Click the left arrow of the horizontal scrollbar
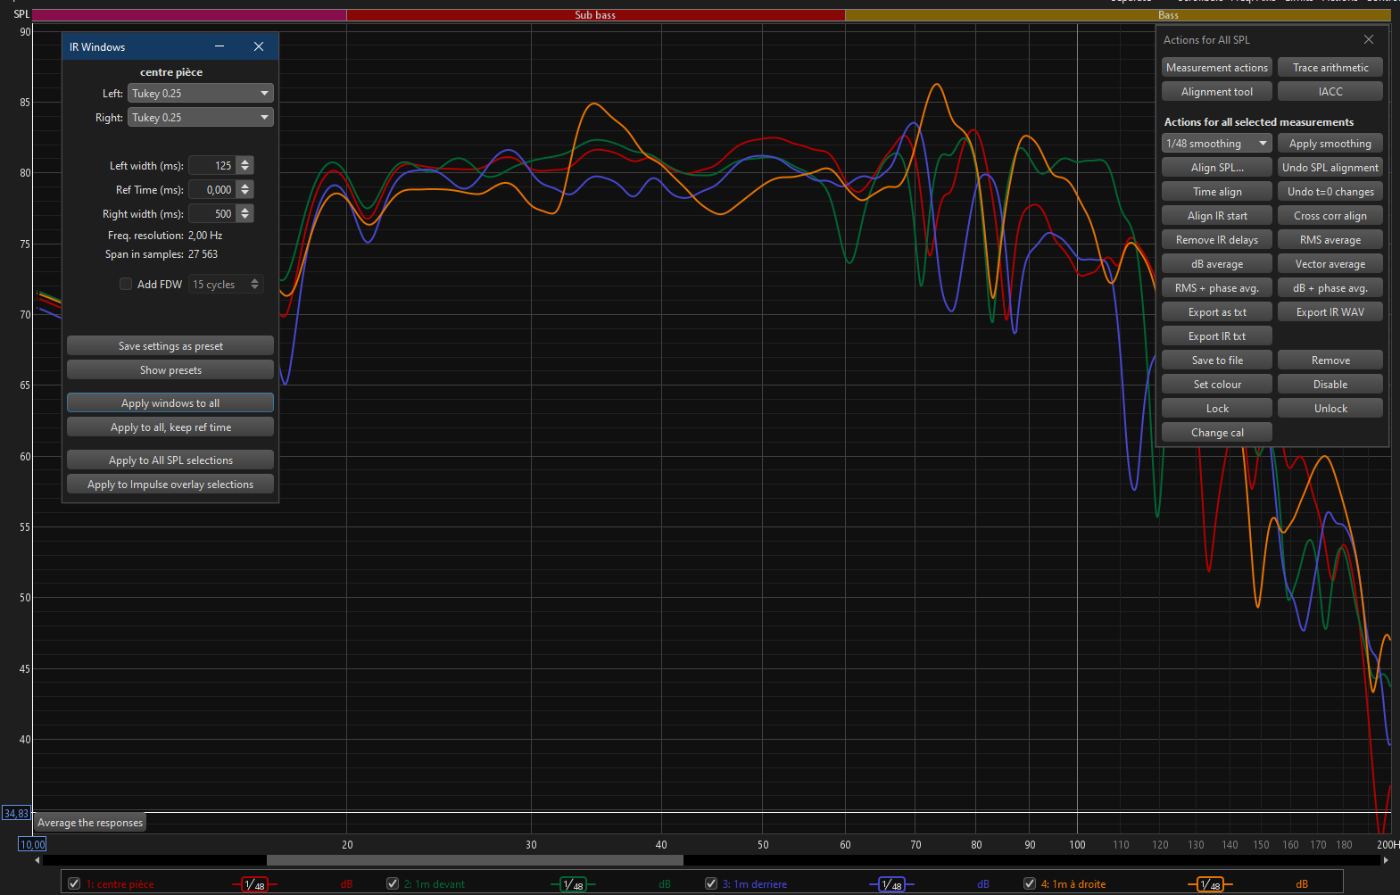This screenshot has height=895, width=1400. point(39,860)
